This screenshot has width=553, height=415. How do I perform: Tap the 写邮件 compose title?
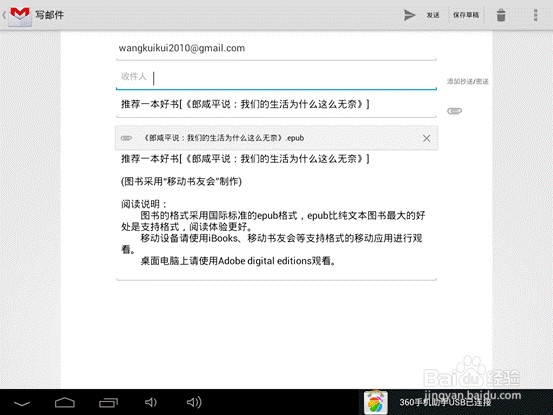pyautogui.click(x=49, y=15)
